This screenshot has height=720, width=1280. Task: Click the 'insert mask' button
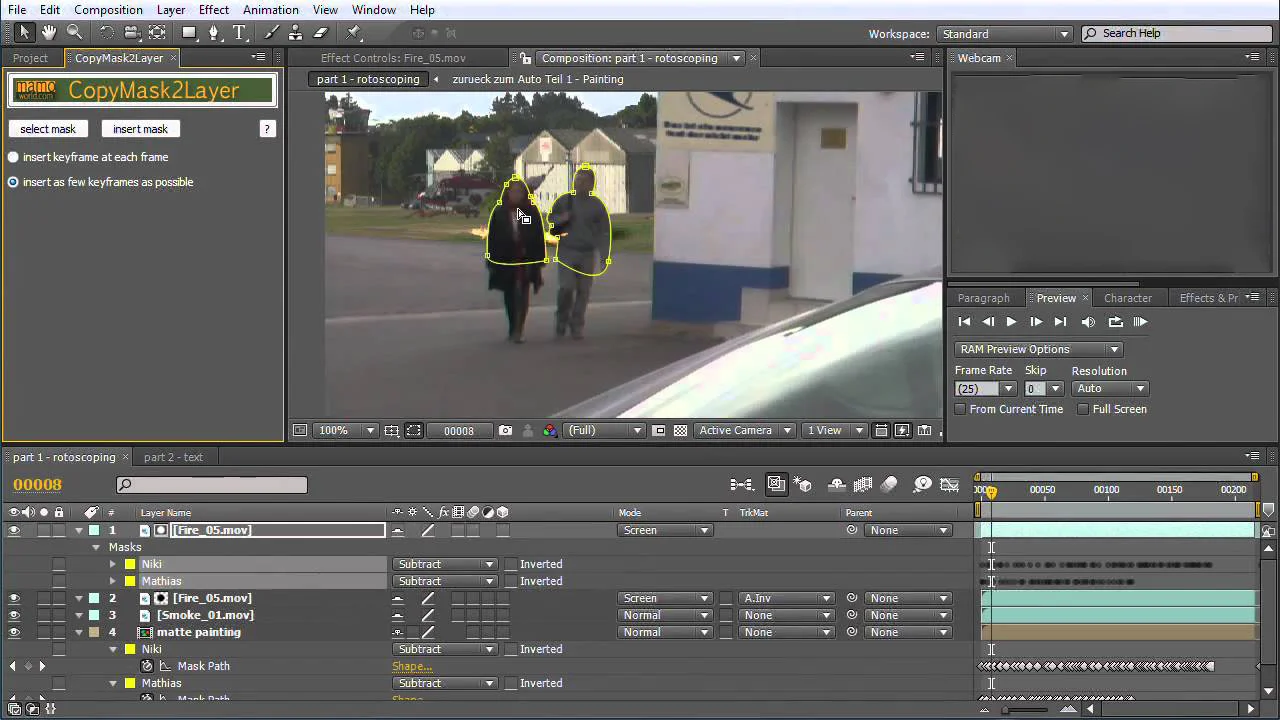click(x=140, y=129)
